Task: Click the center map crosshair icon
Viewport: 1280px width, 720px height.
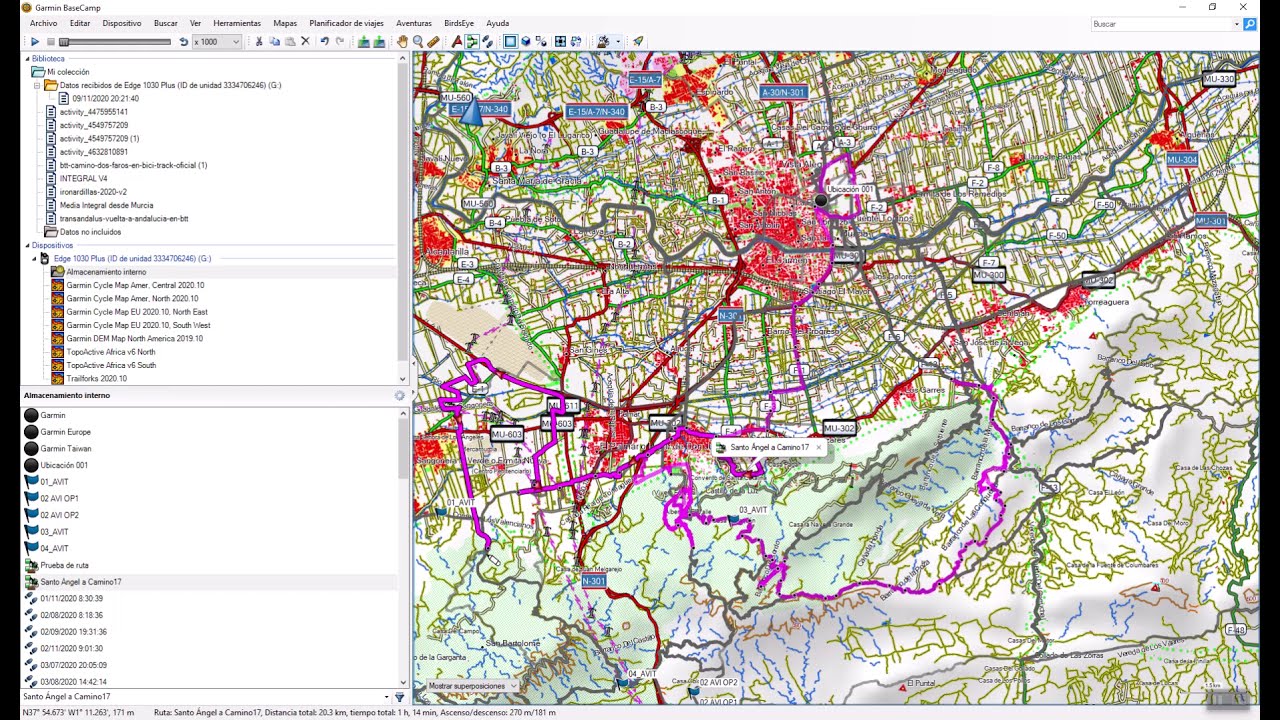Action: click(561, 42)
